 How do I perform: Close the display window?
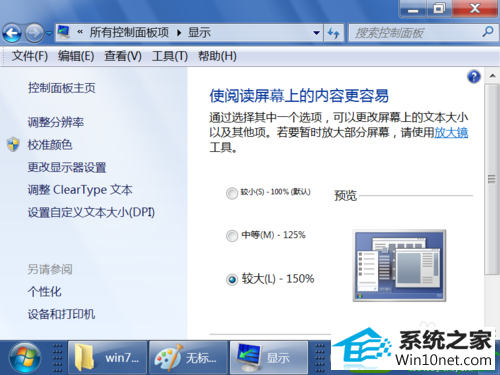pyautogui.click(x=475, y=9)
